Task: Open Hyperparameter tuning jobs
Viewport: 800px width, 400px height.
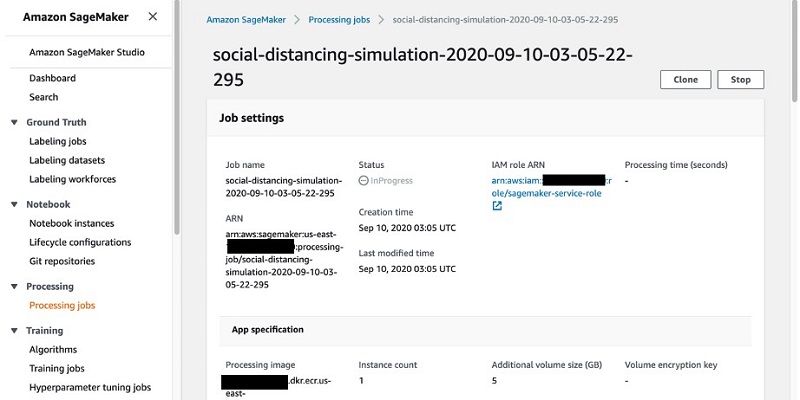Action: pyautogui.click(x=90, y=387)
